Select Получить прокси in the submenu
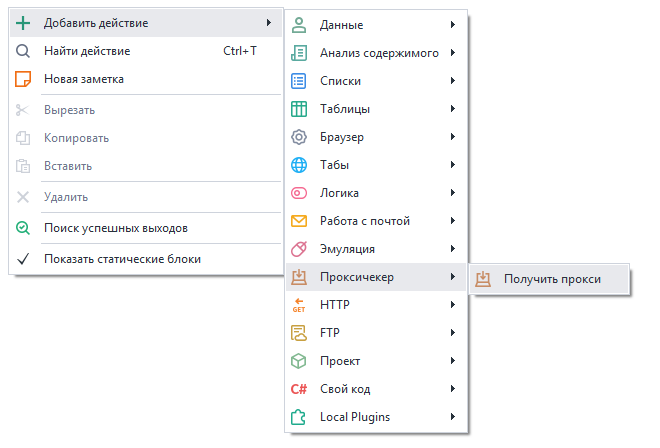Viewport: 660px width, 448px height. point(551,280)
